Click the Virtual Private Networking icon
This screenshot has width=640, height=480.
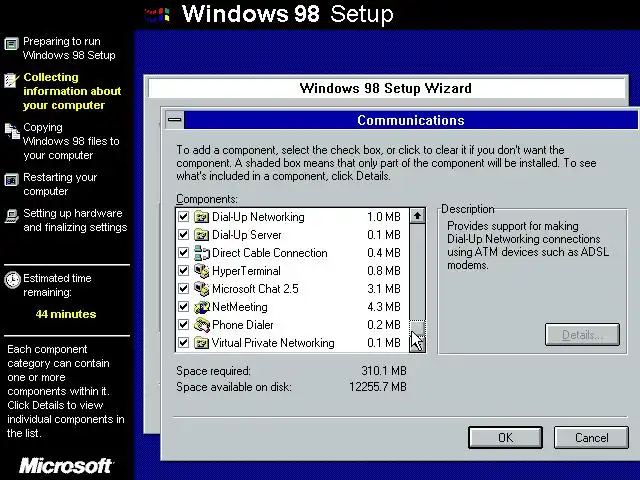coord(201,343)
